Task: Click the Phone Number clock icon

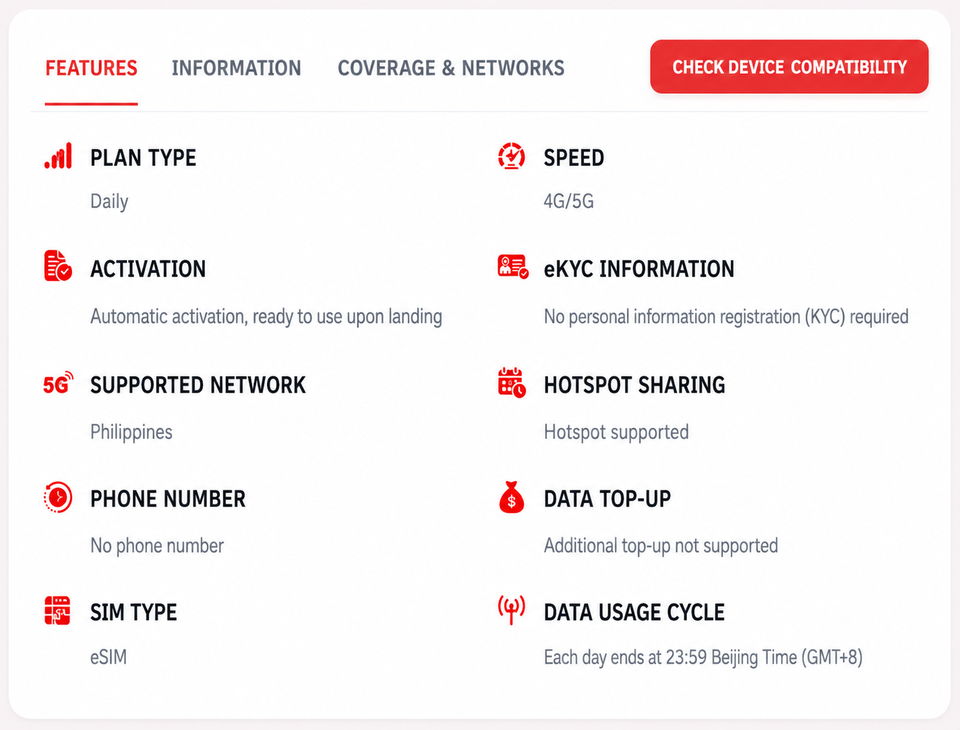Action: (x=58, y=497)
